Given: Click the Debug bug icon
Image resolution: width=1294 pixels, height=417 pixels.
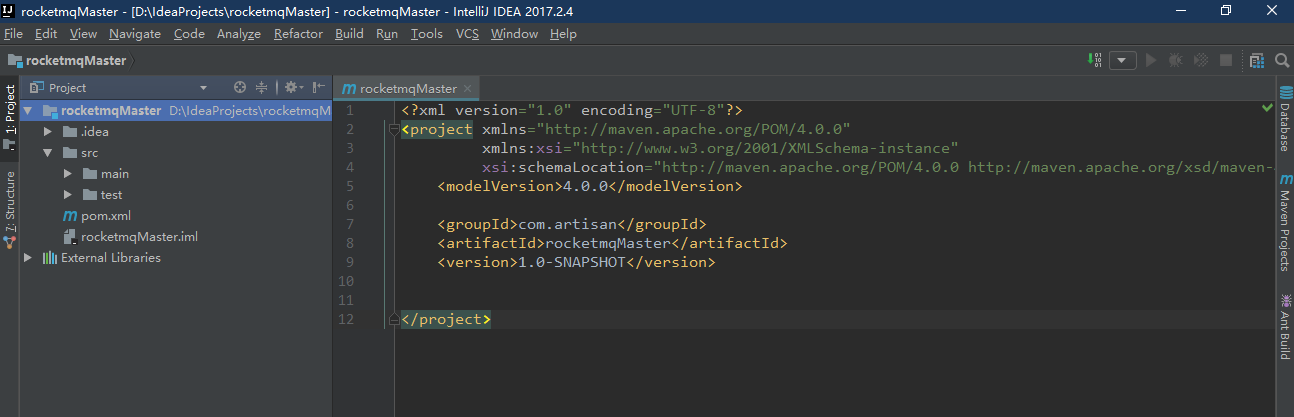Looking at the screenshot, I should pyautogui.click(x=1175, y=60).
